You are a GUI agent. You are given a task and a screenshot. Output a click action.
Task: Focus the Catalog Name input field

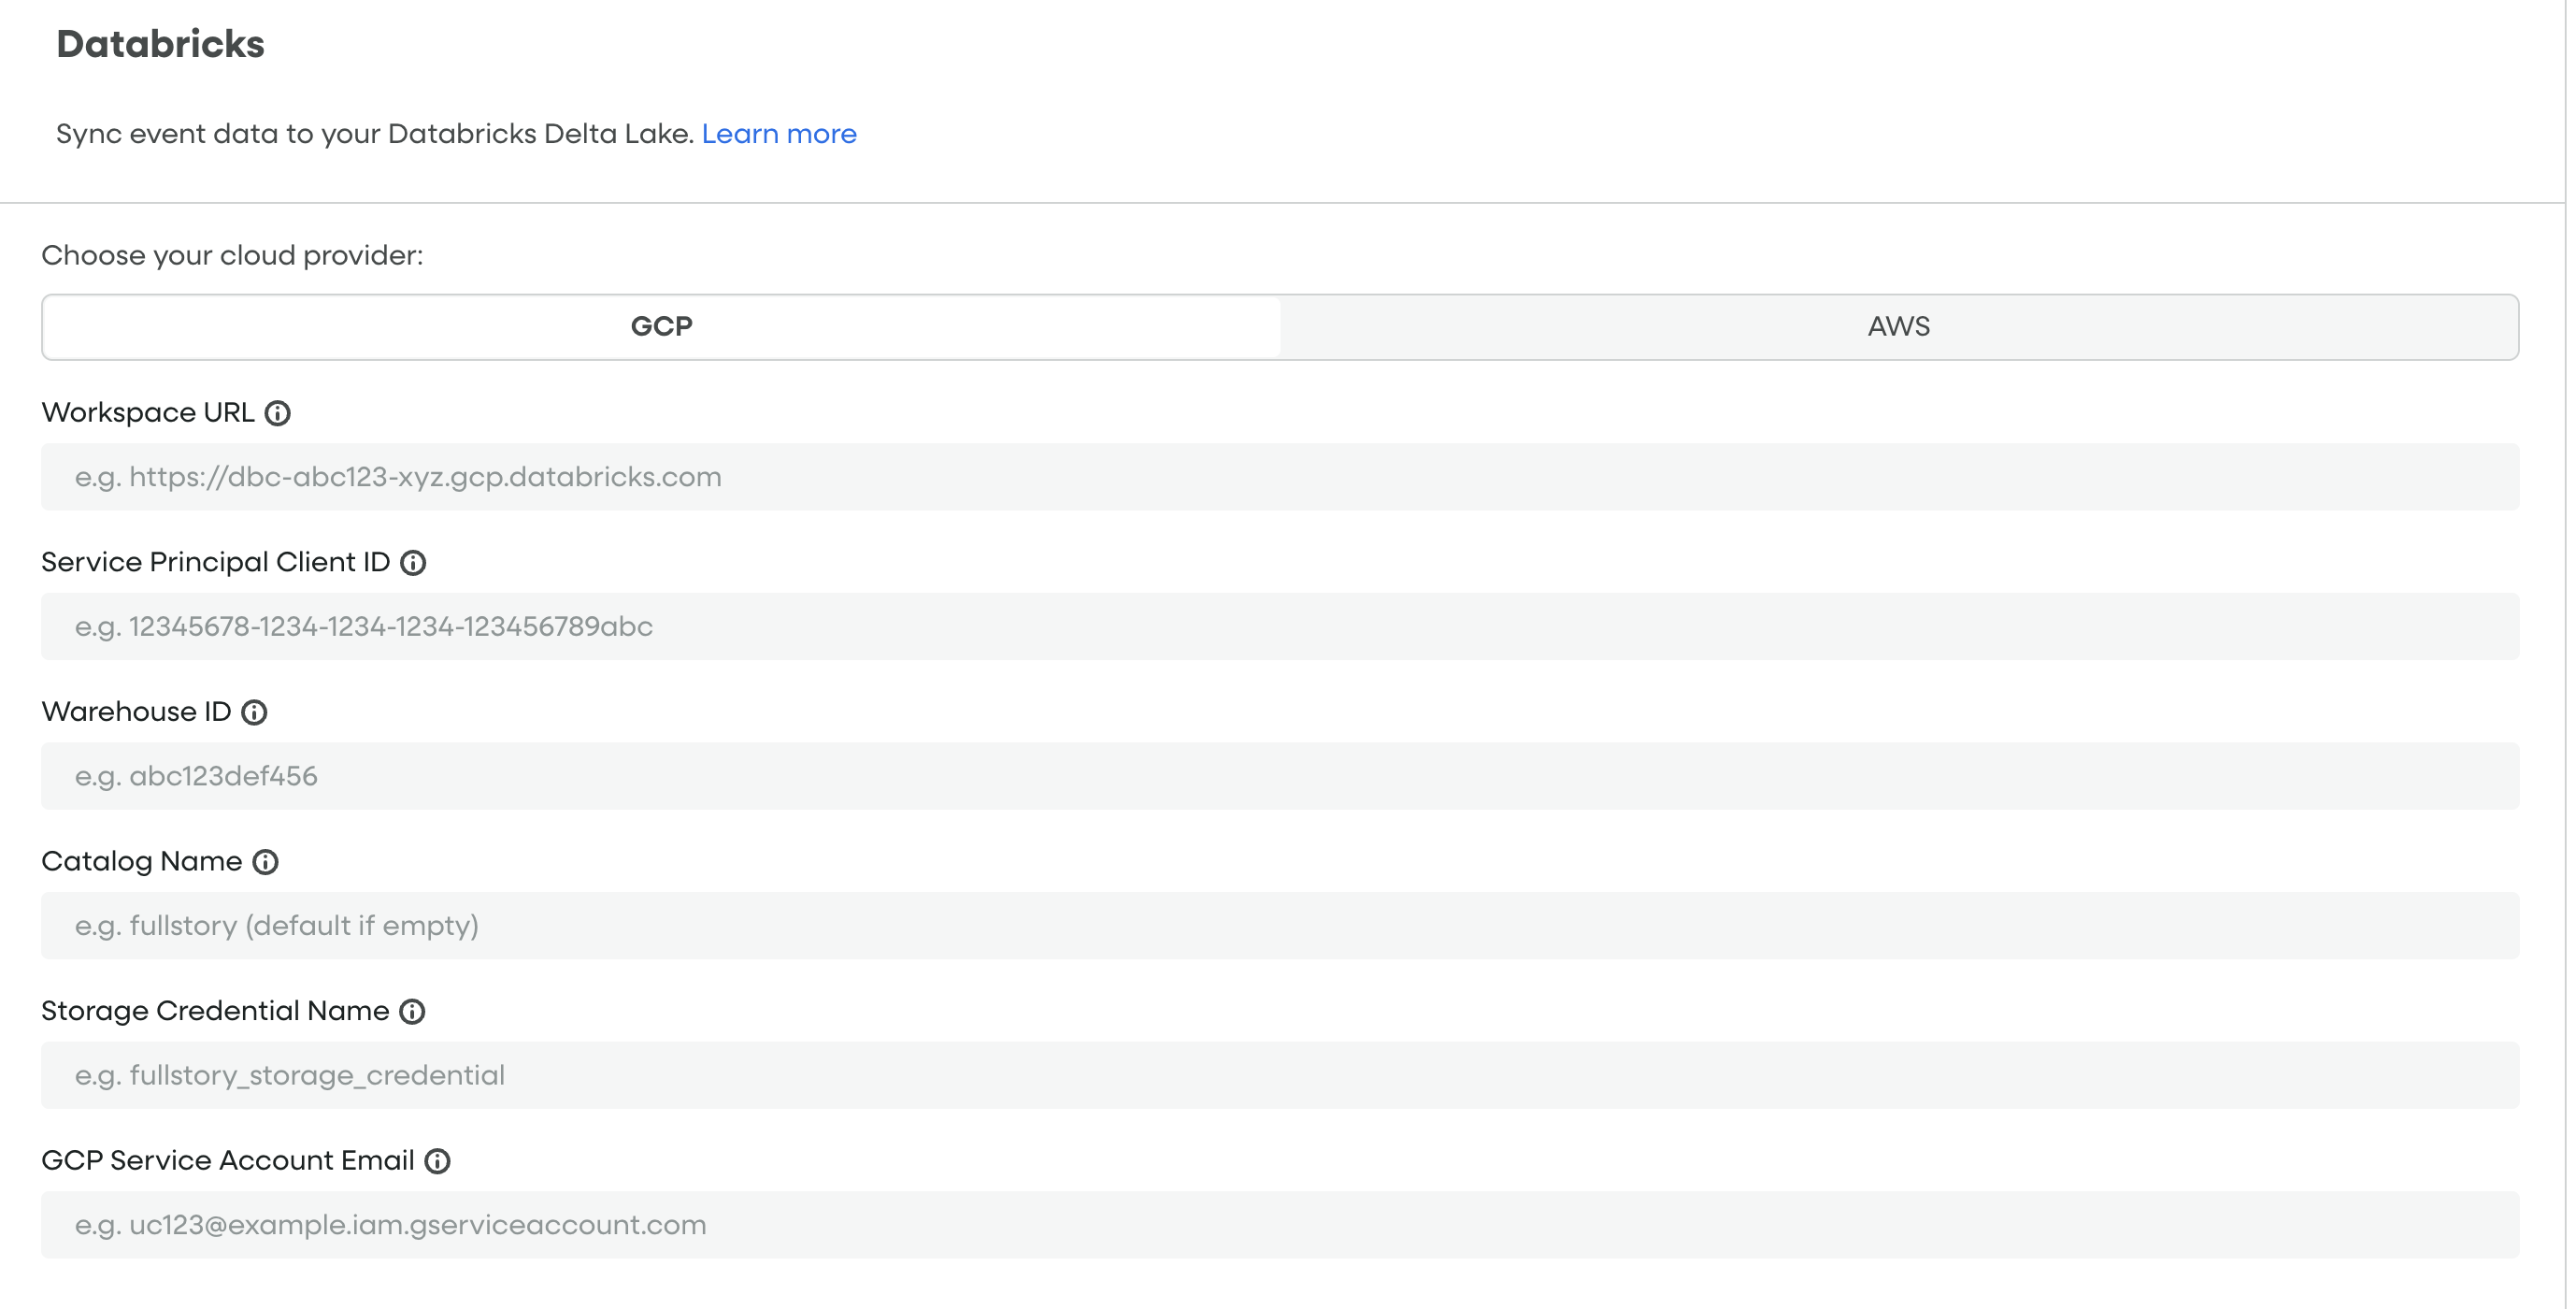tap(1280, 926)
